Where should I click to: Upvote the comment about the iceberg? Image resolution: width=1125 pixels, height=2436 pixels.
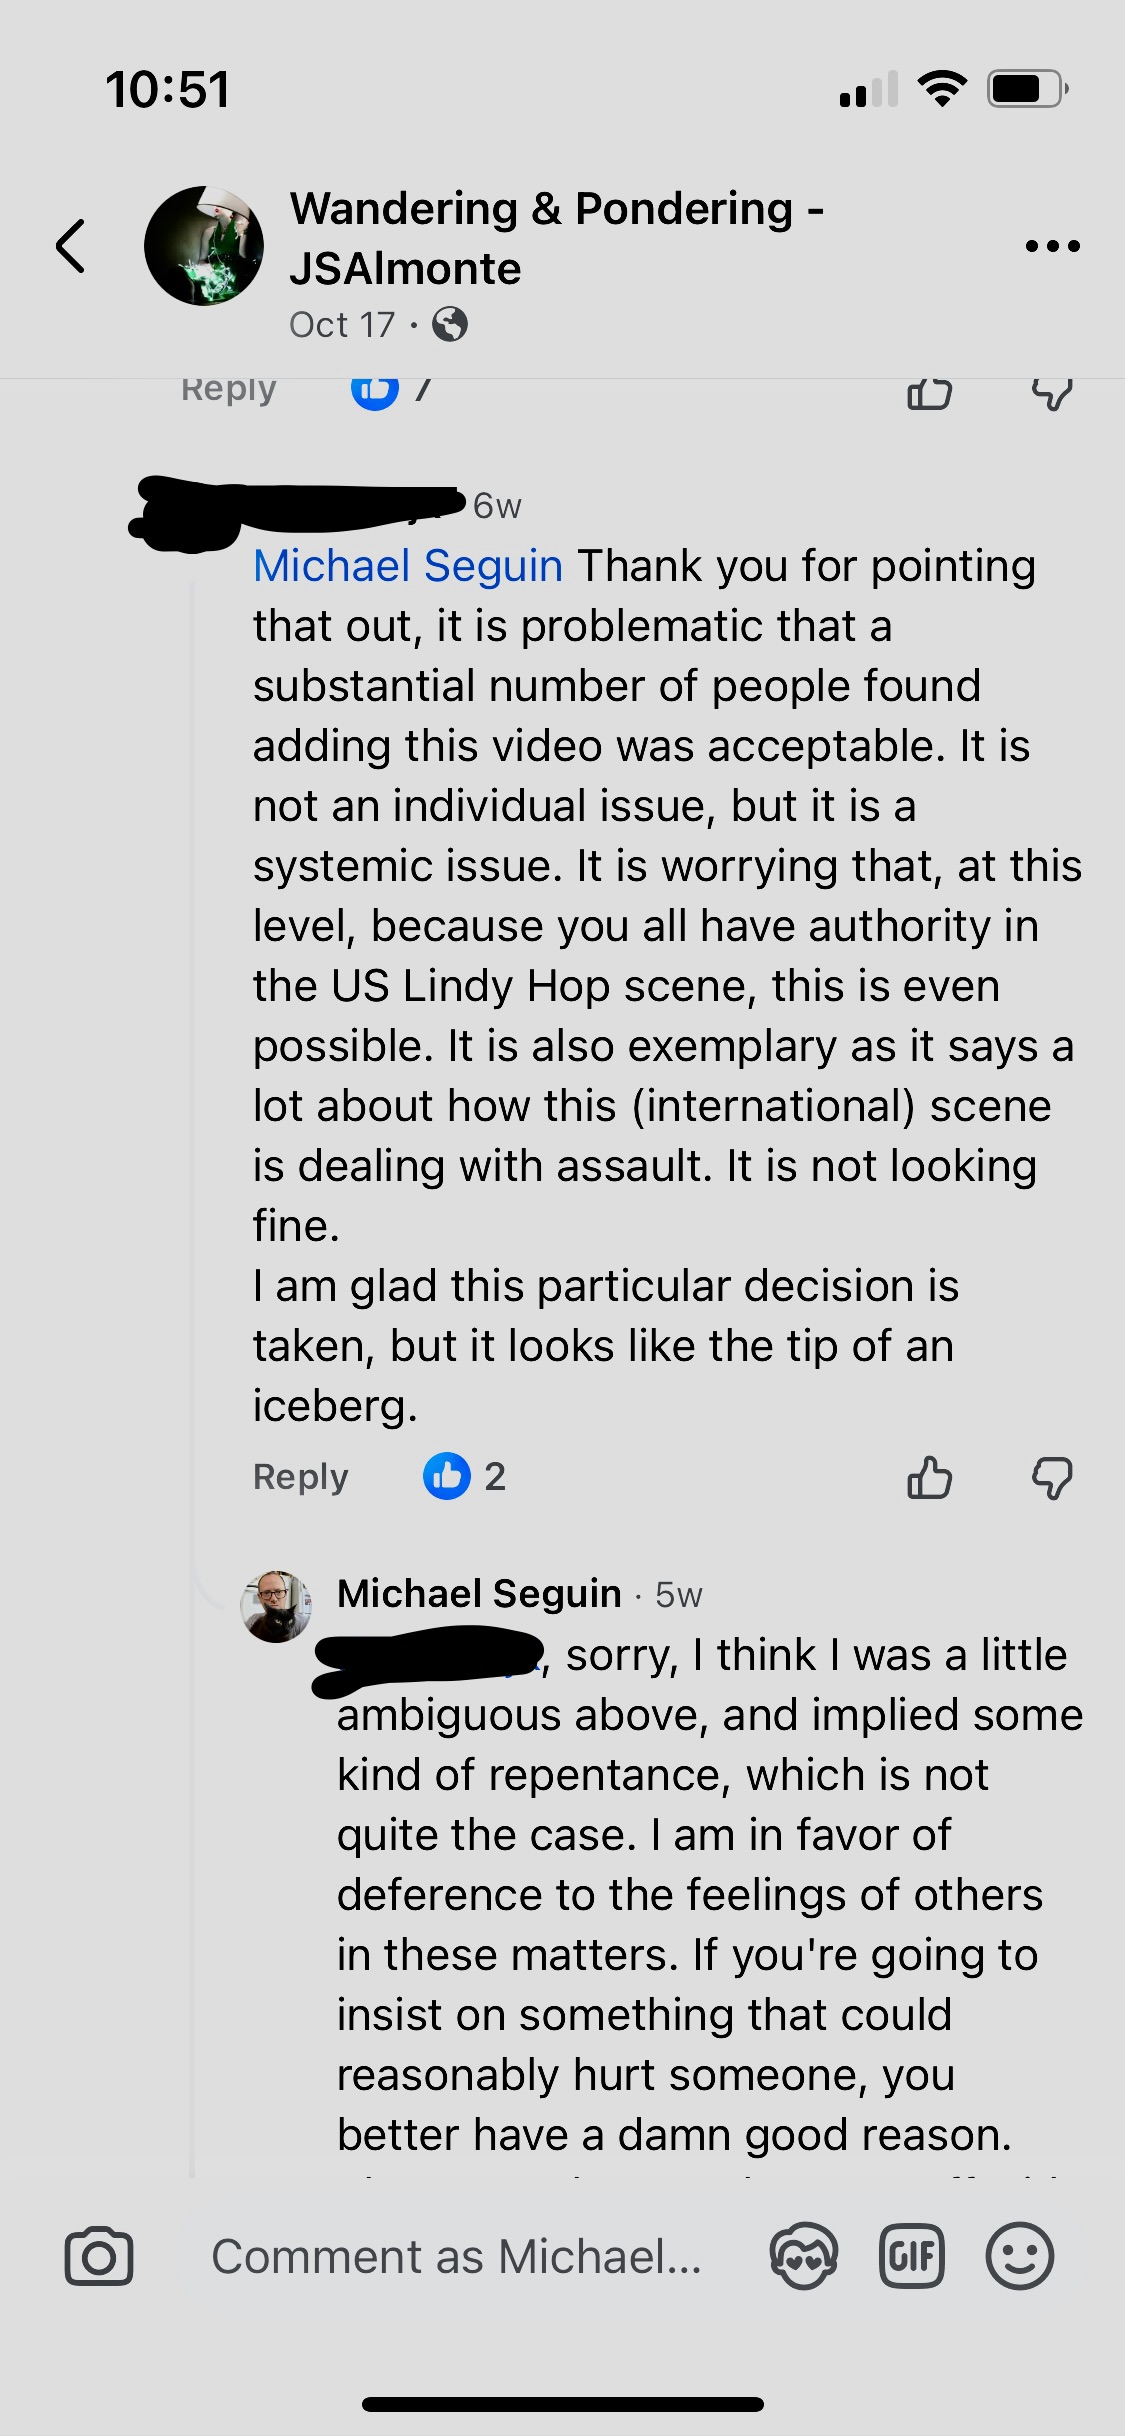929,1477
